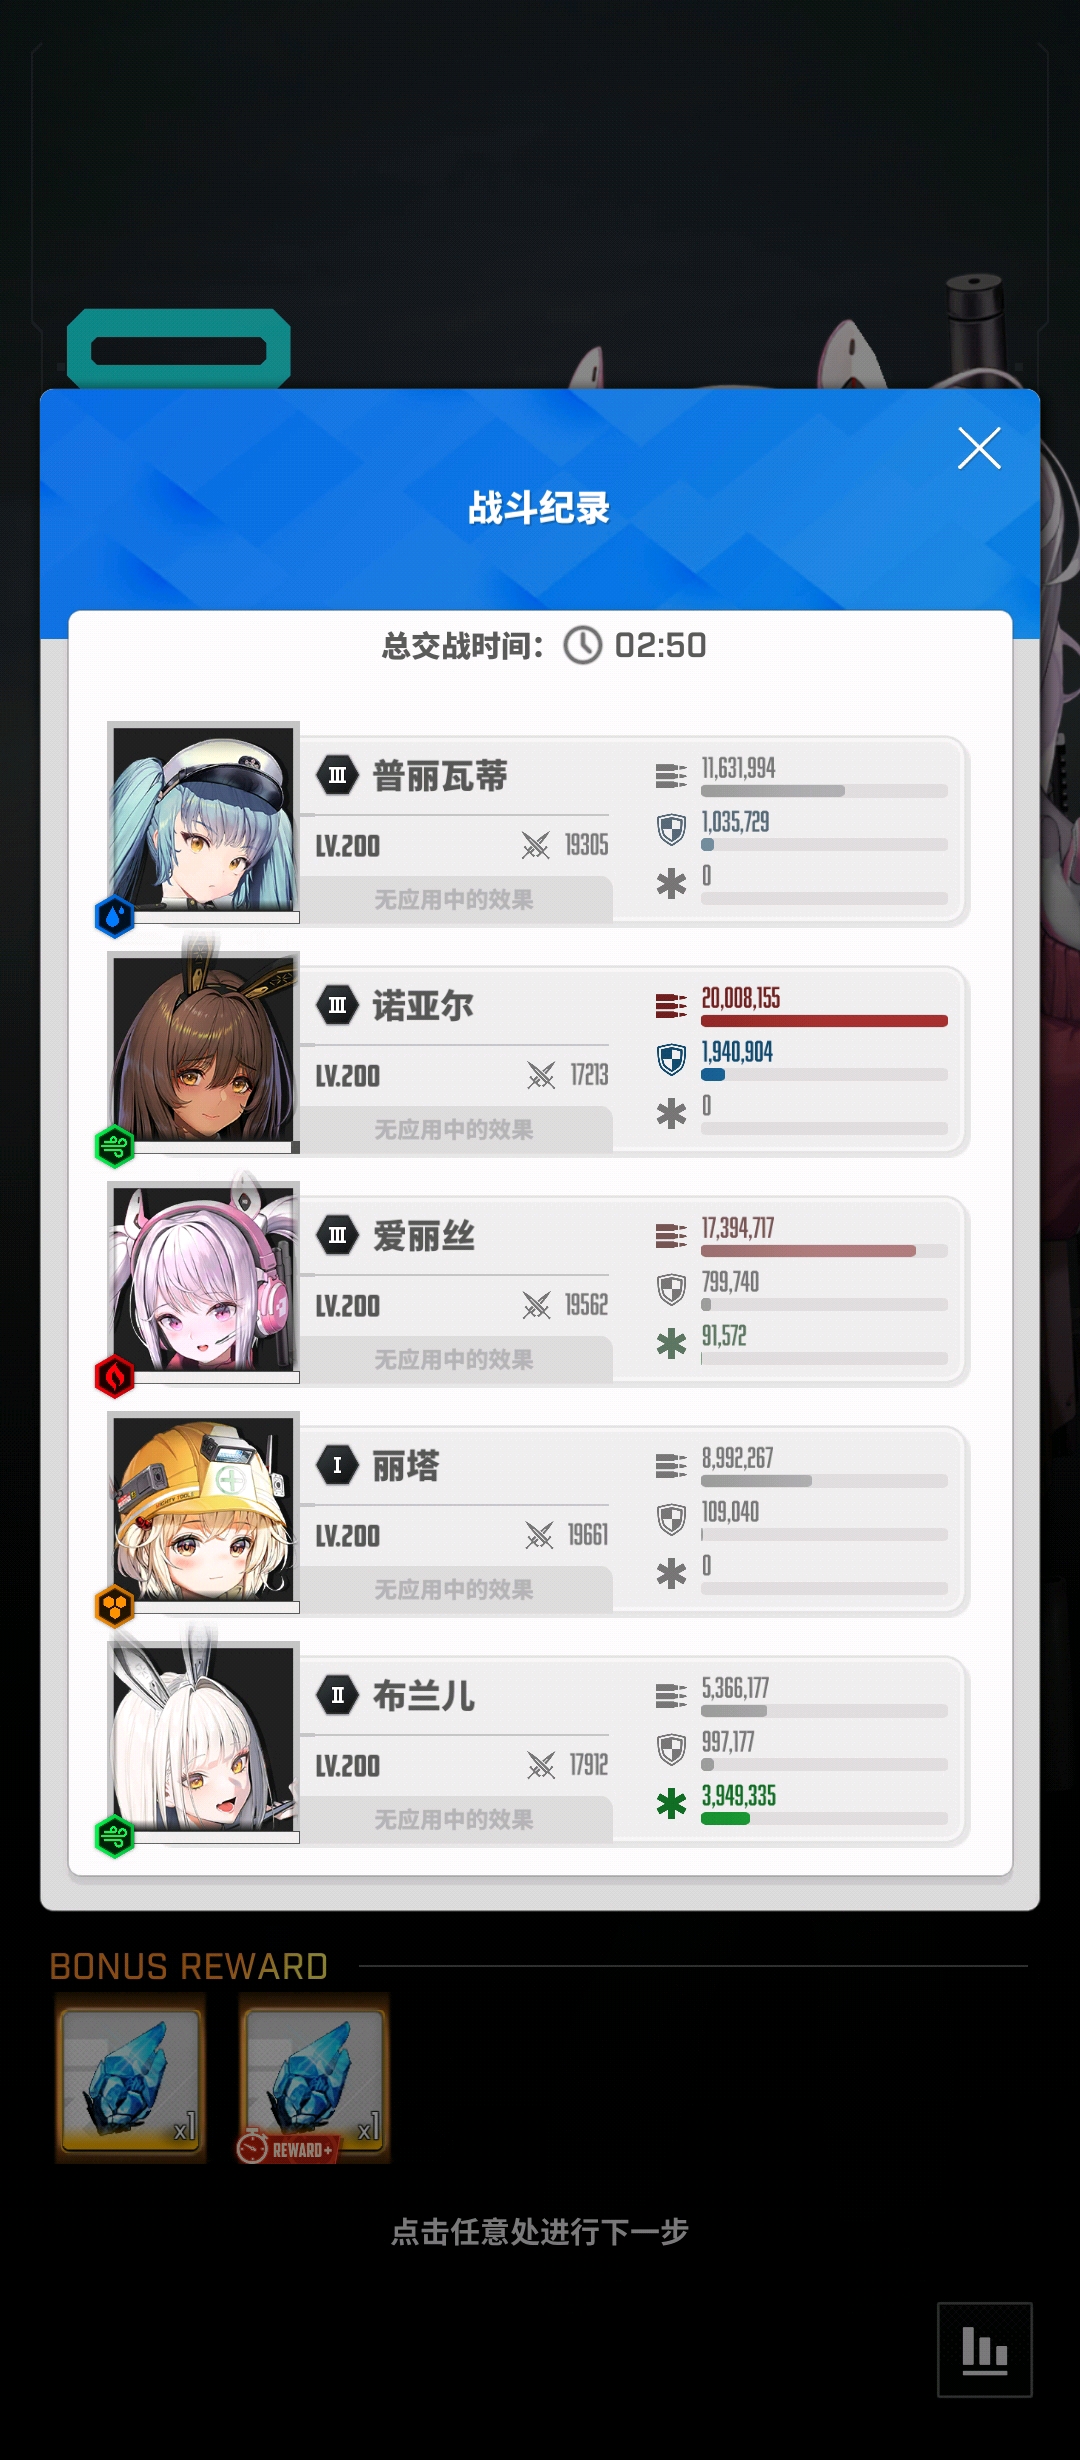Viewport: 1080px width, 2460px height.
Task: Click 布兰儿's wind element badge
Action: click(x=114, y=1836)
